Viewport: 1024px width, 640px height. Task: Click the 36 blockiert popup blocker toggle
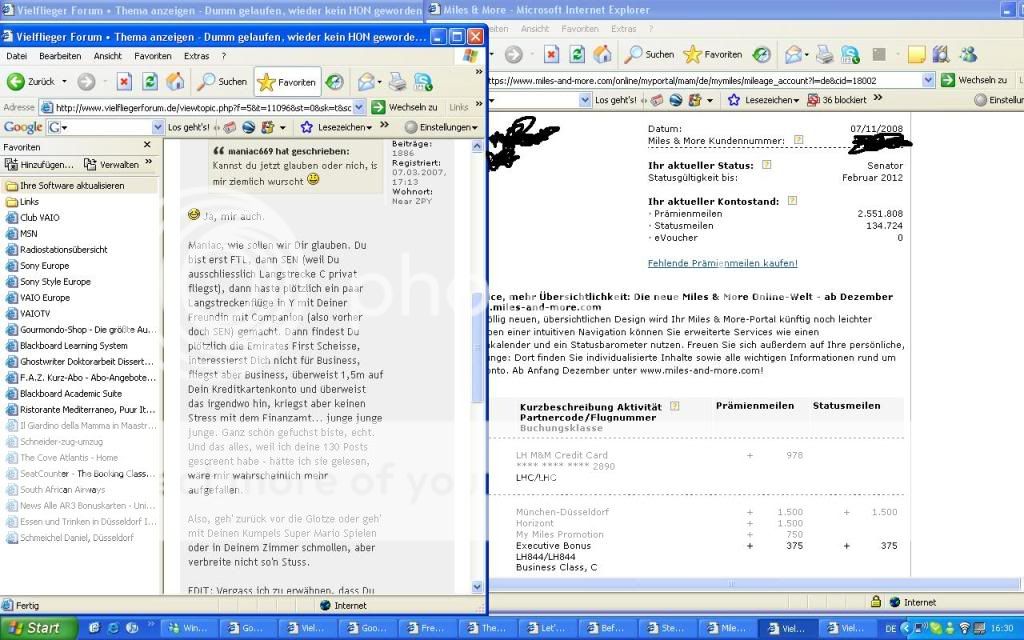point(836,100)
